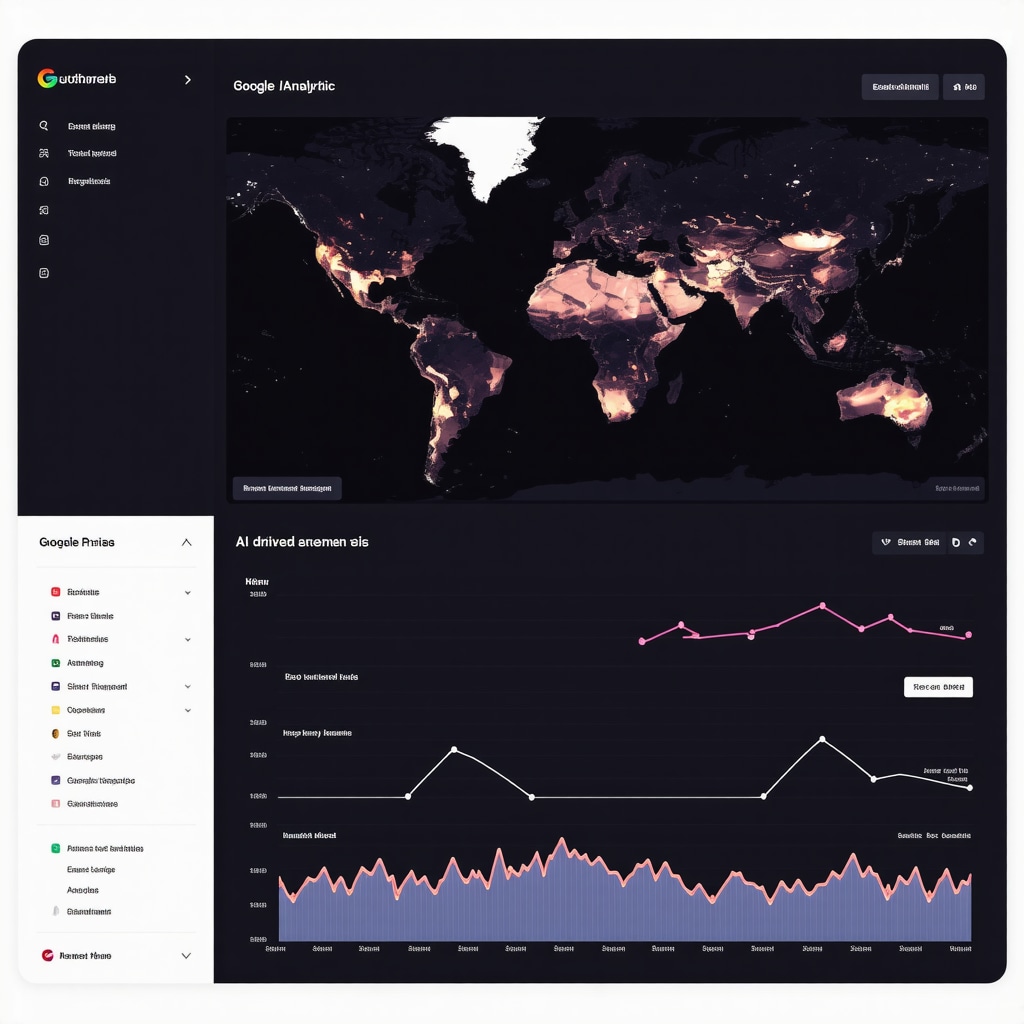Select the last point on the pink line

968,635
